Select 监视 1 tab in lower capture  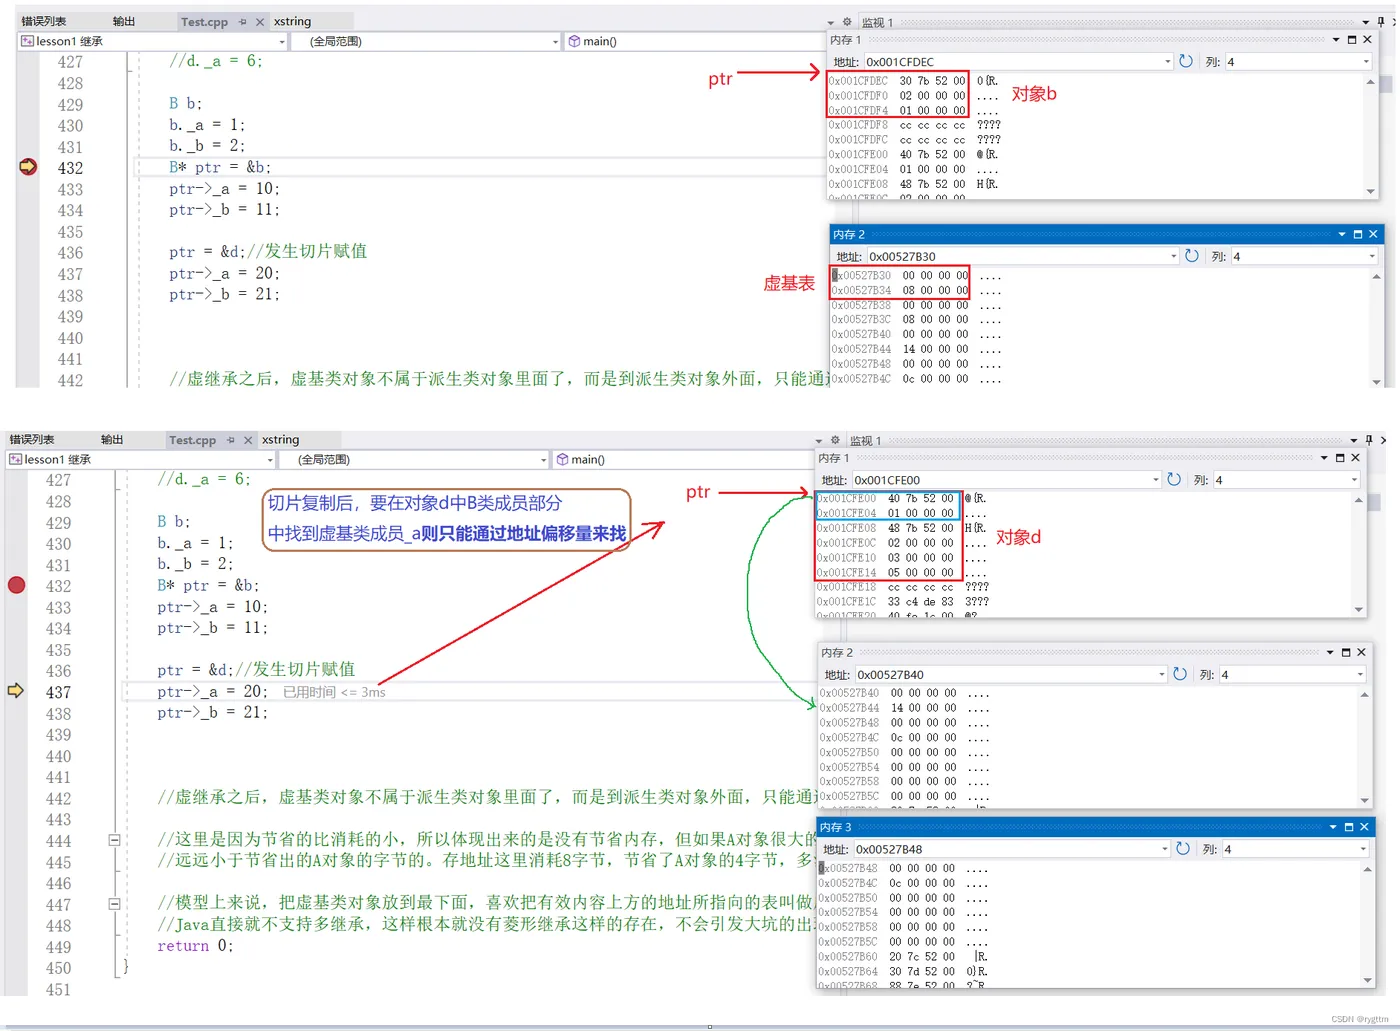click(865, 441)
